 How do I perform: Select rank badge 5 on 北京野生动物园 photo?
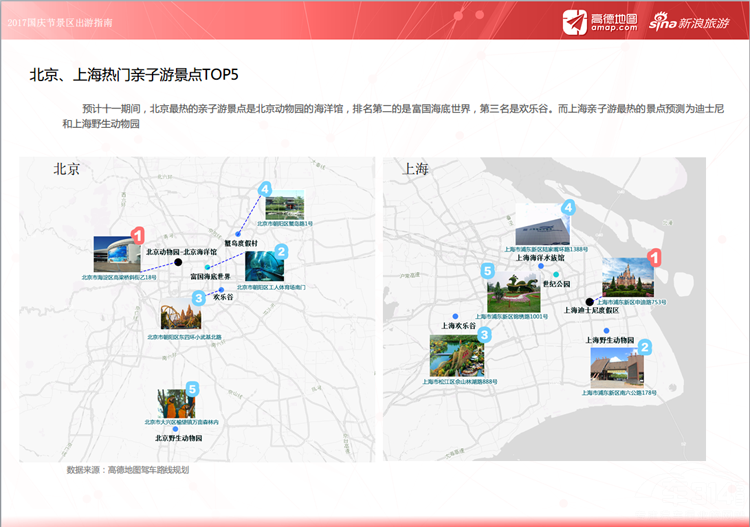(x=192, y=388)
